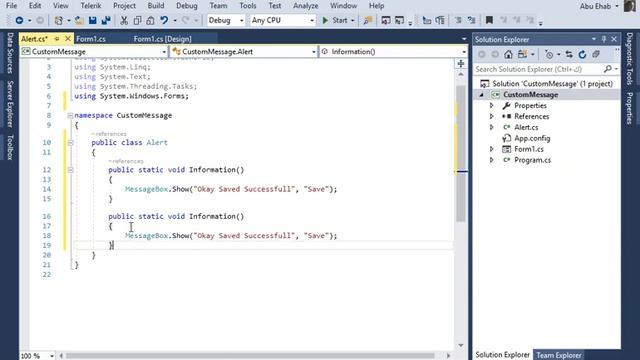
Task: Switch to the Team Explorer tab
Action: click(558, 355)
